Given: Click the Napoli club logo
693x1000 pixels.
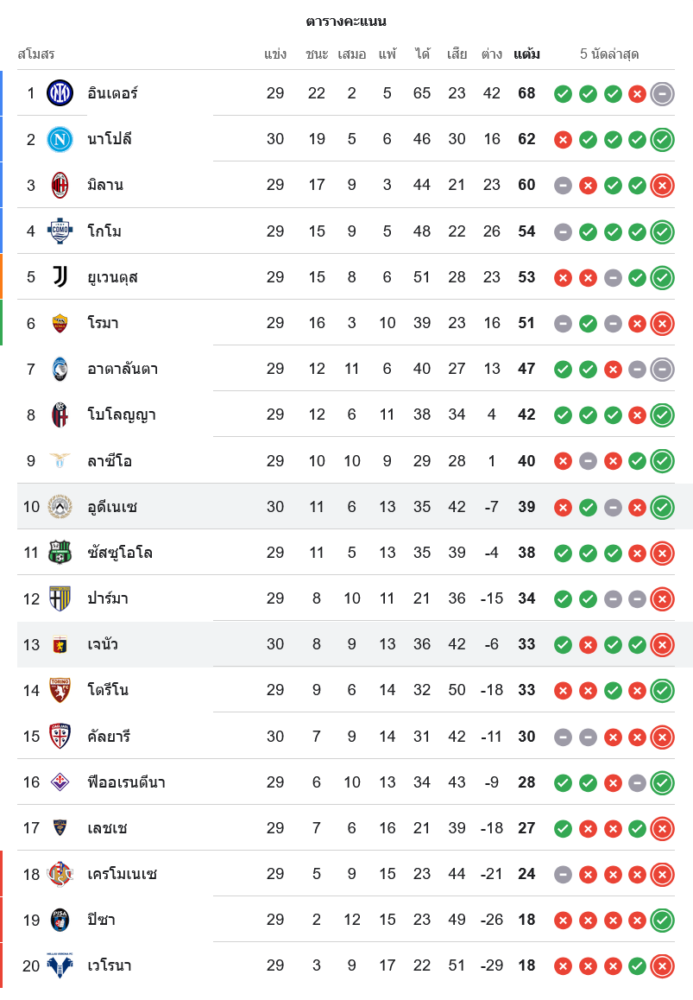Looking at the screenshot, I should coord(60,139).
